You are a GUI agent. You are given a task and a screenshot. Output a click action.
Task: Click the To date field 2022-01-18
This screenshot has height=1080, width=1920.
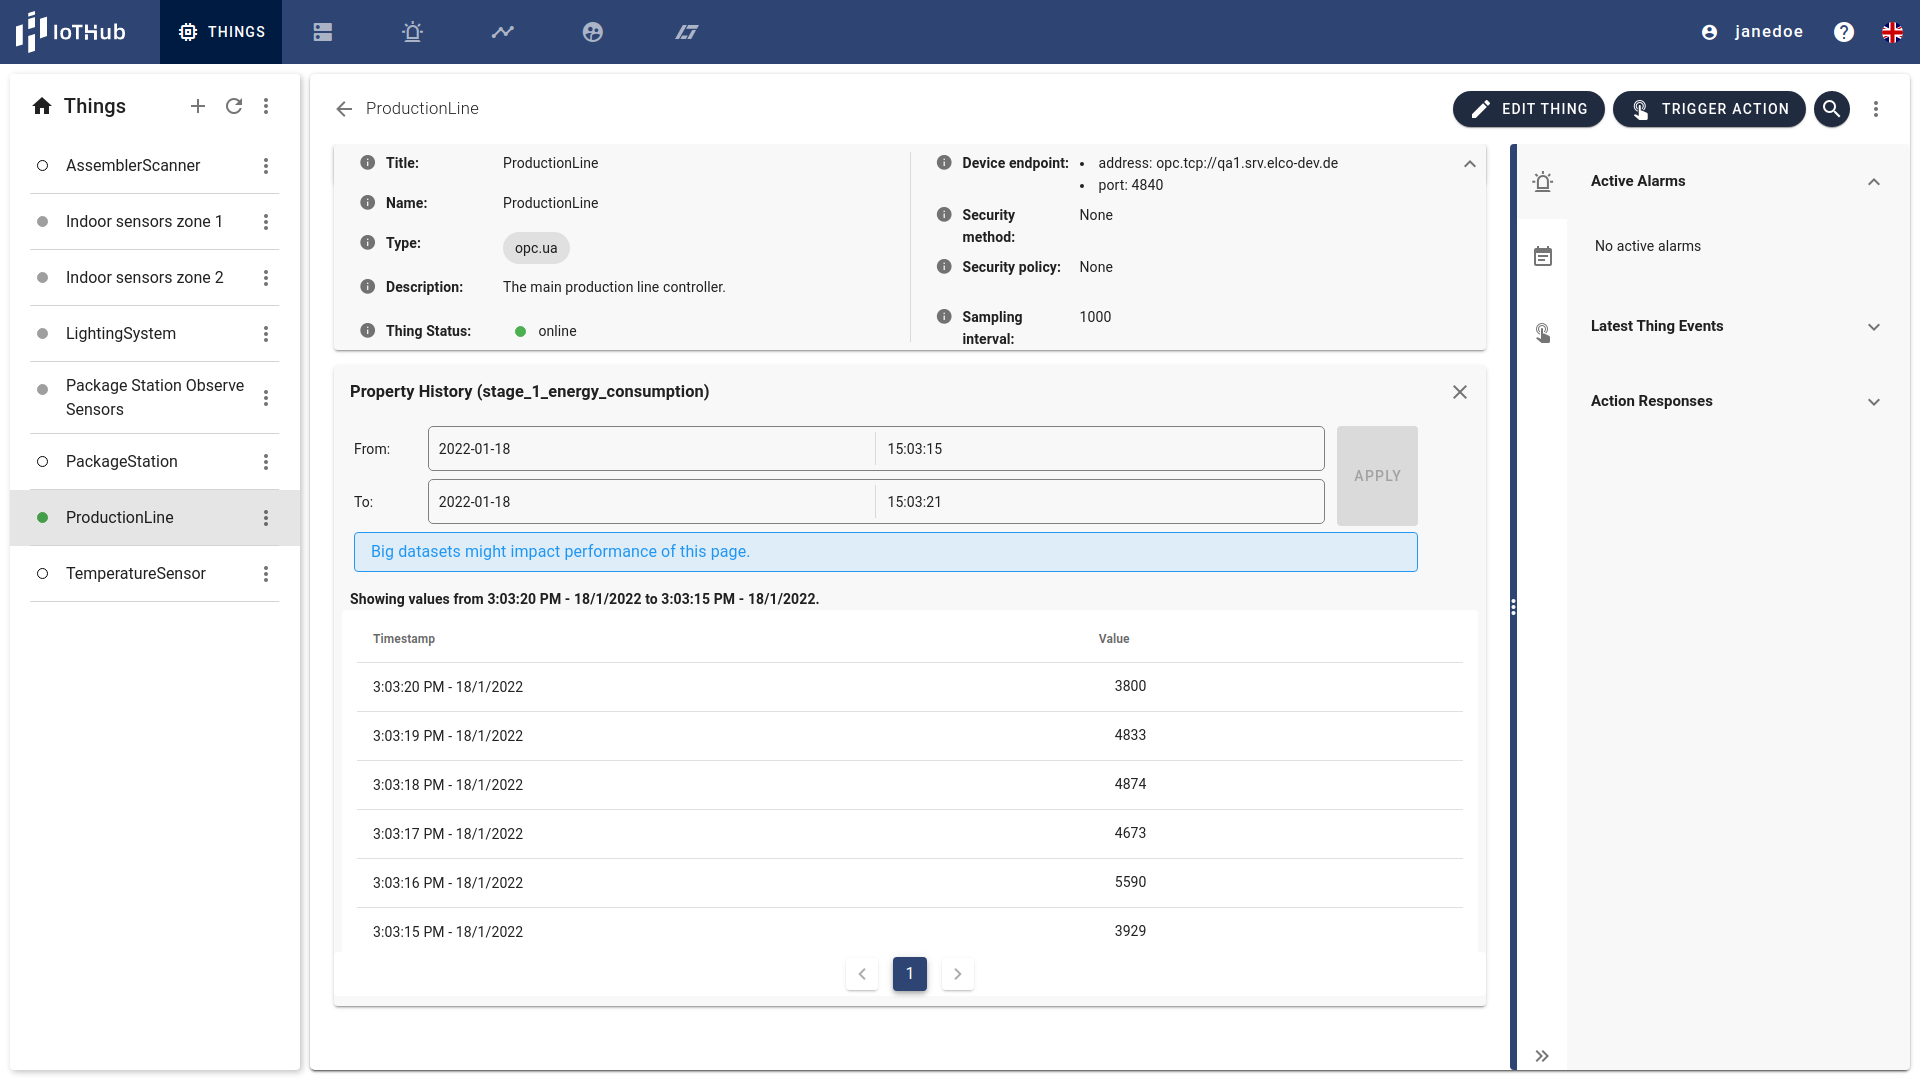point(652,502)
